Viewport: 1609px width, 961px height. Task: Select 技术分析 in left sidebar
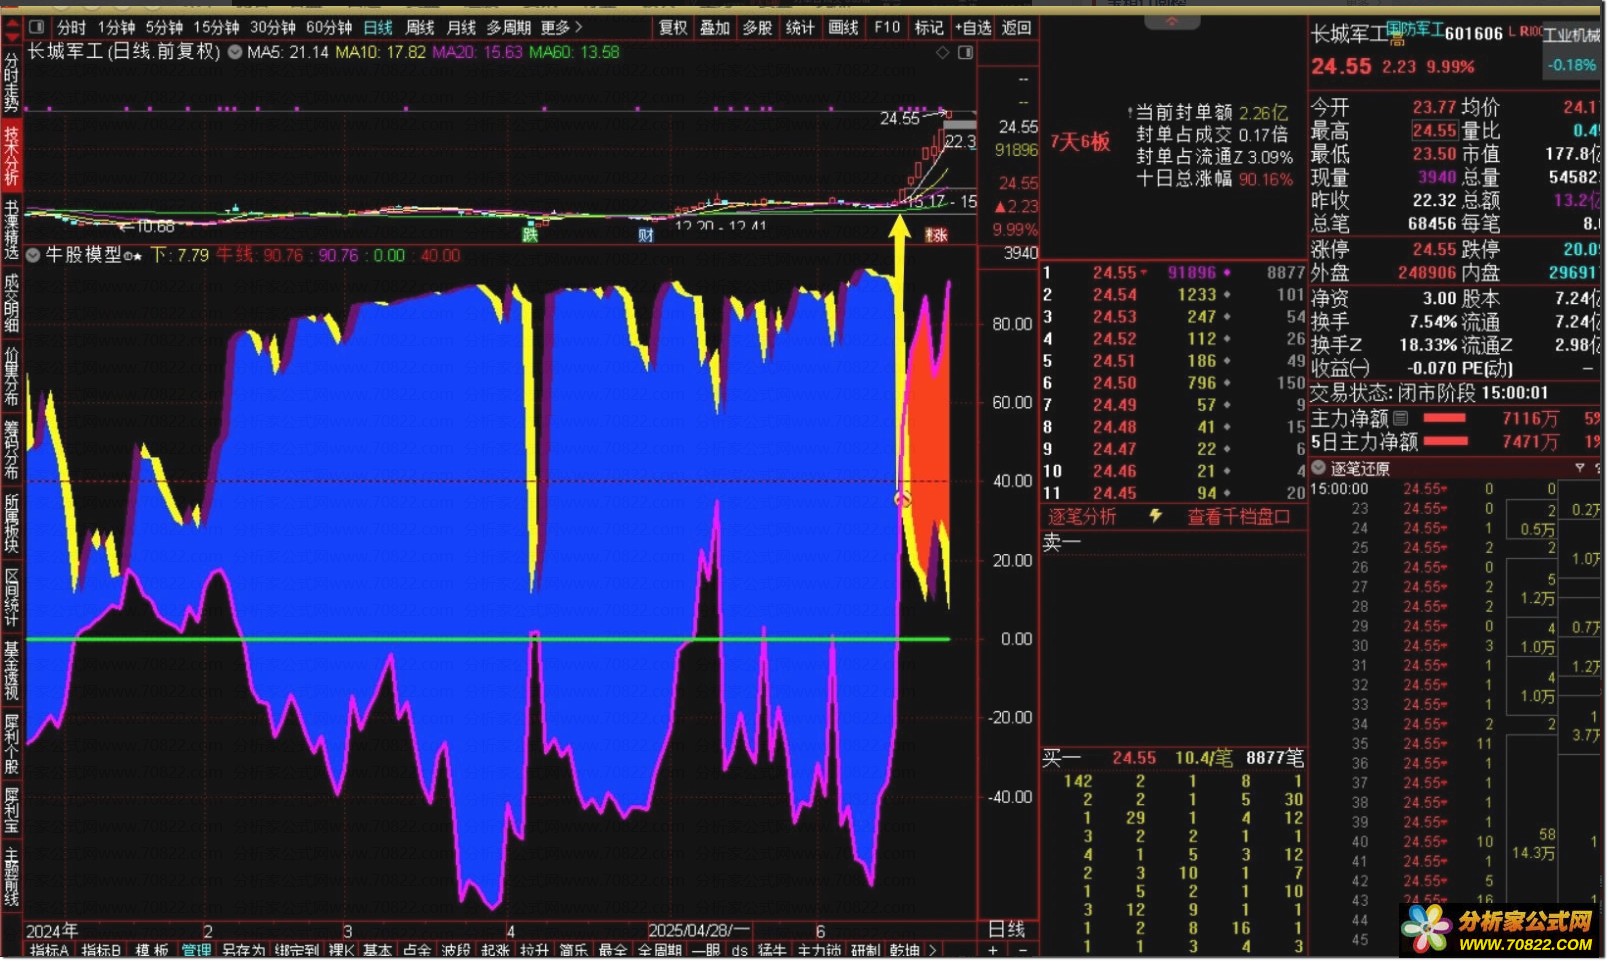click(11, 155)
